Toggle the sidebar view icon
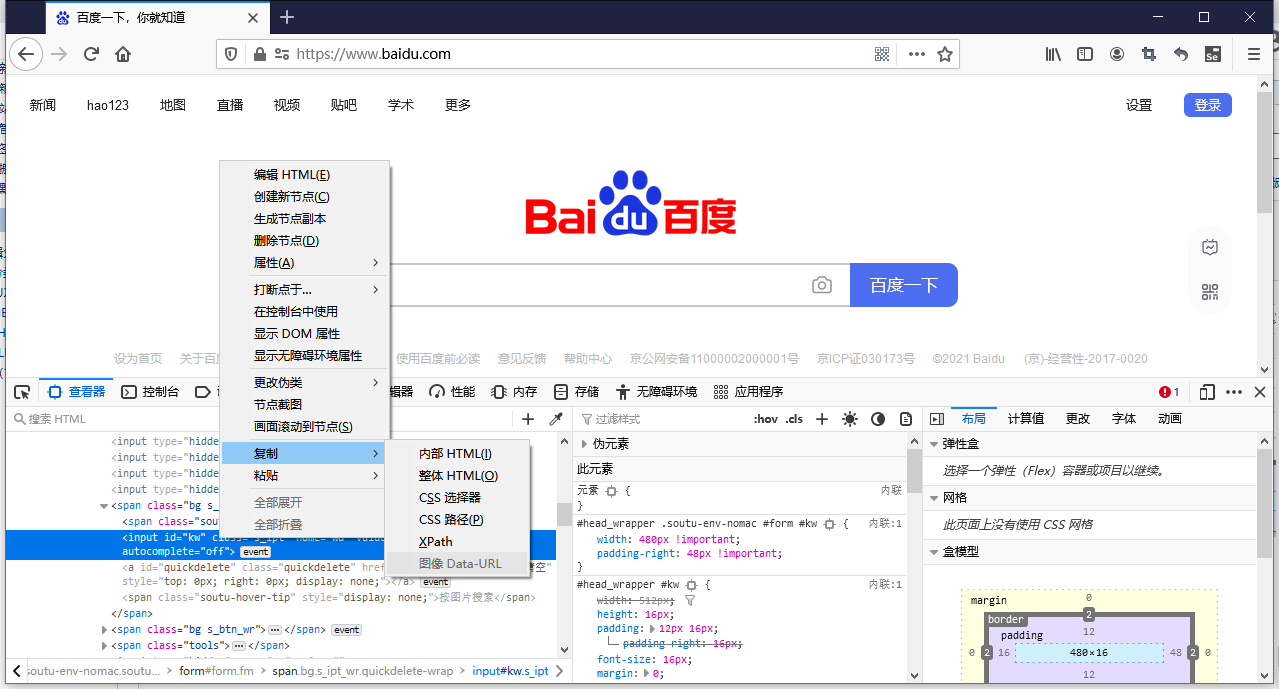 tap(1085, 54)
